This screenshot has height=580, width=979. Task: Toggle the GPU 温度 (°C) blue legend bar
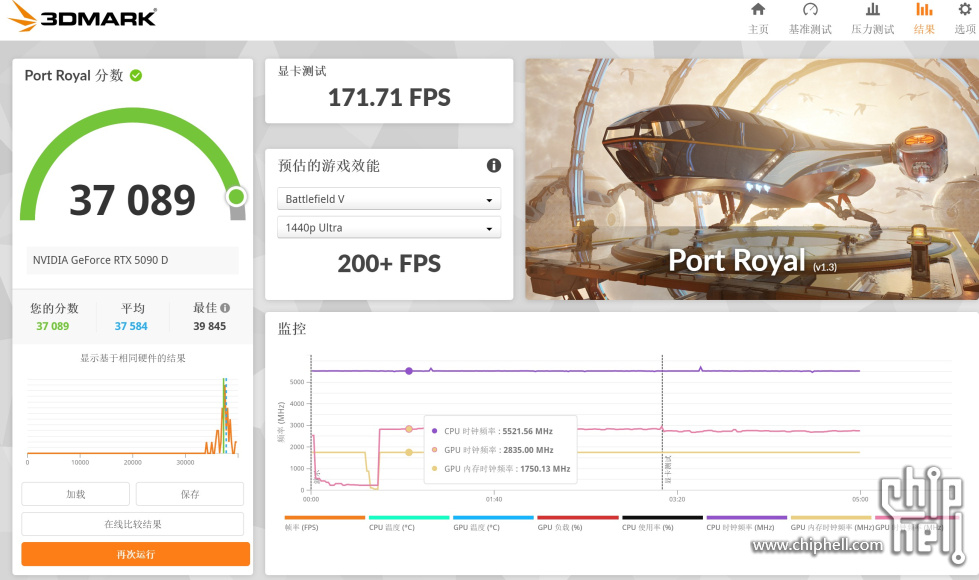coord(493,518)
